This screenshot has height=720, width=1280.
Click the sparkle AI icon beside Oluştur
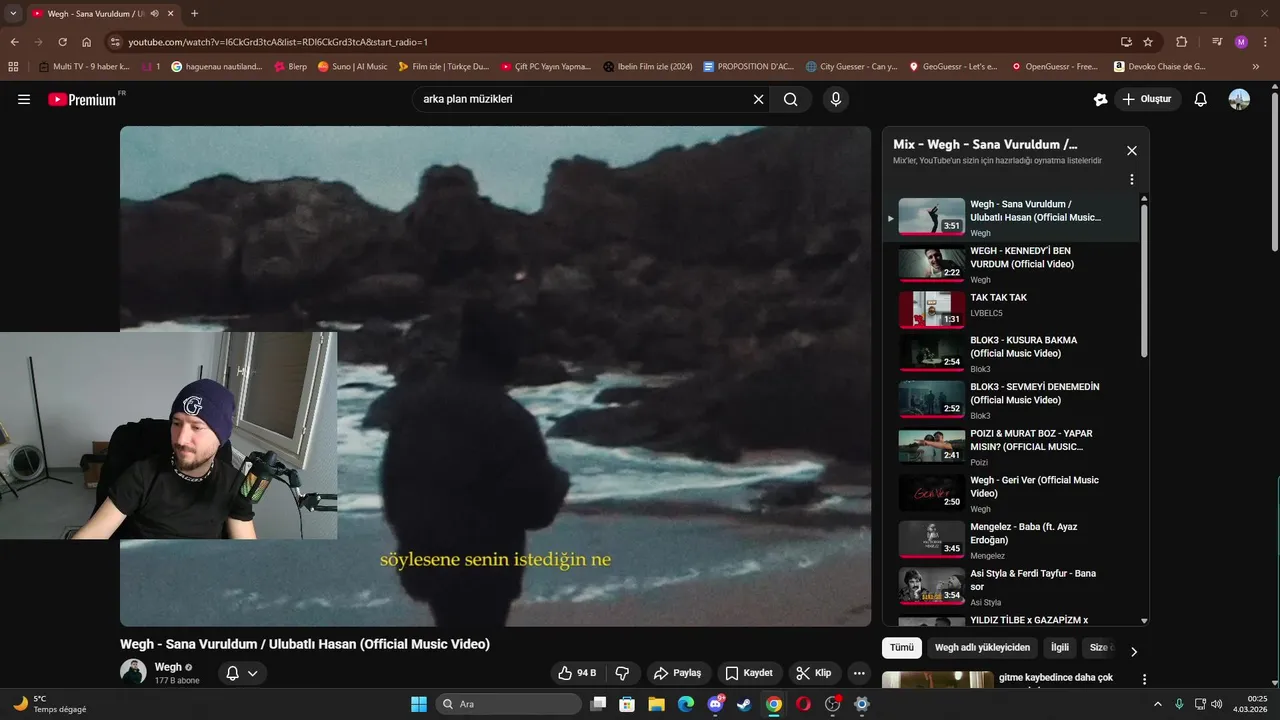[x=1100, y=99]
